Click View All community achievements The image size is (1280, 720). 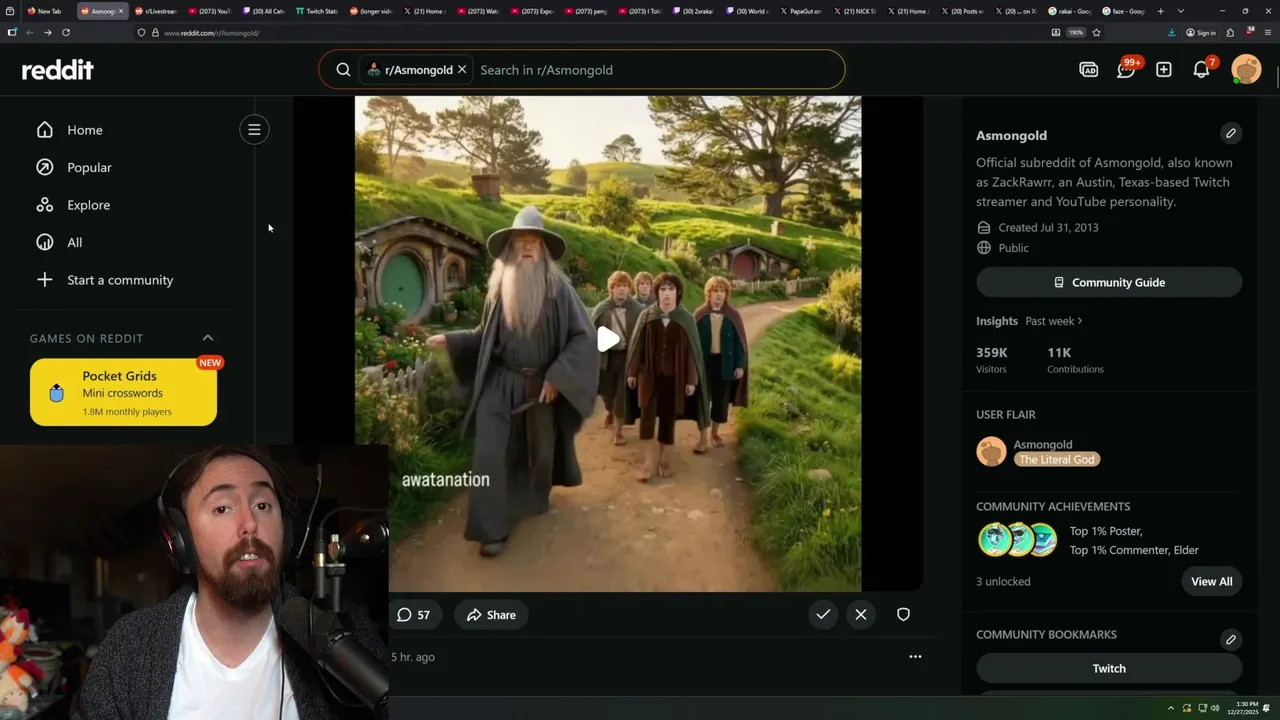click(x=1211, y=581)
